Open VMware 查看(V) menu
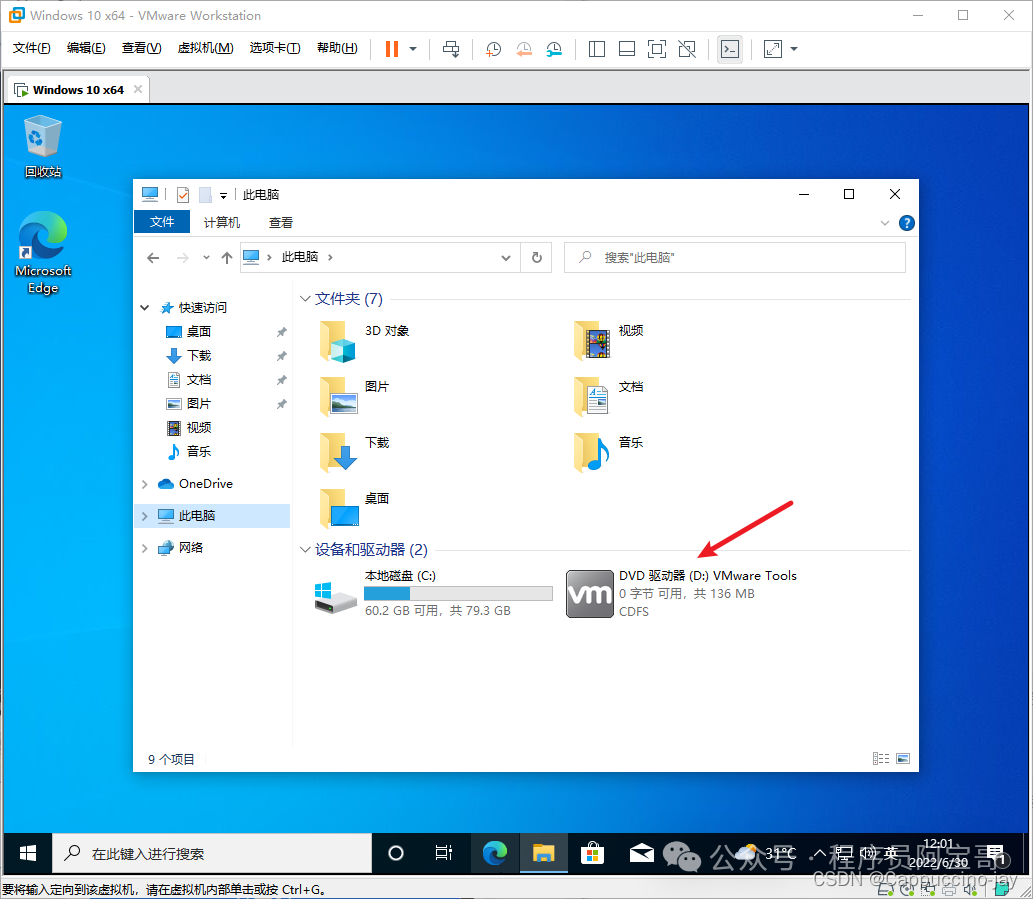The height and width of the screenshot is (899, 1033). tap(142, 48)
